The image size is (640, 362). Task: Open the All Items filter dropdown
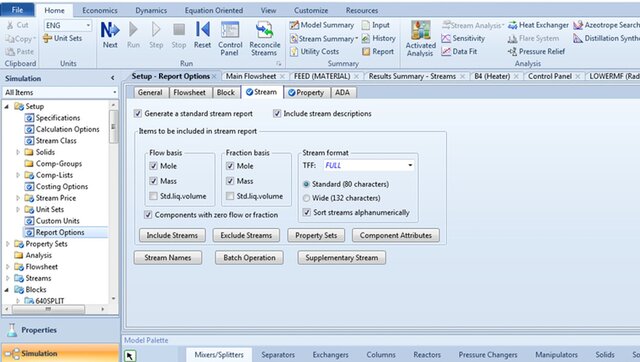(114, 92)
